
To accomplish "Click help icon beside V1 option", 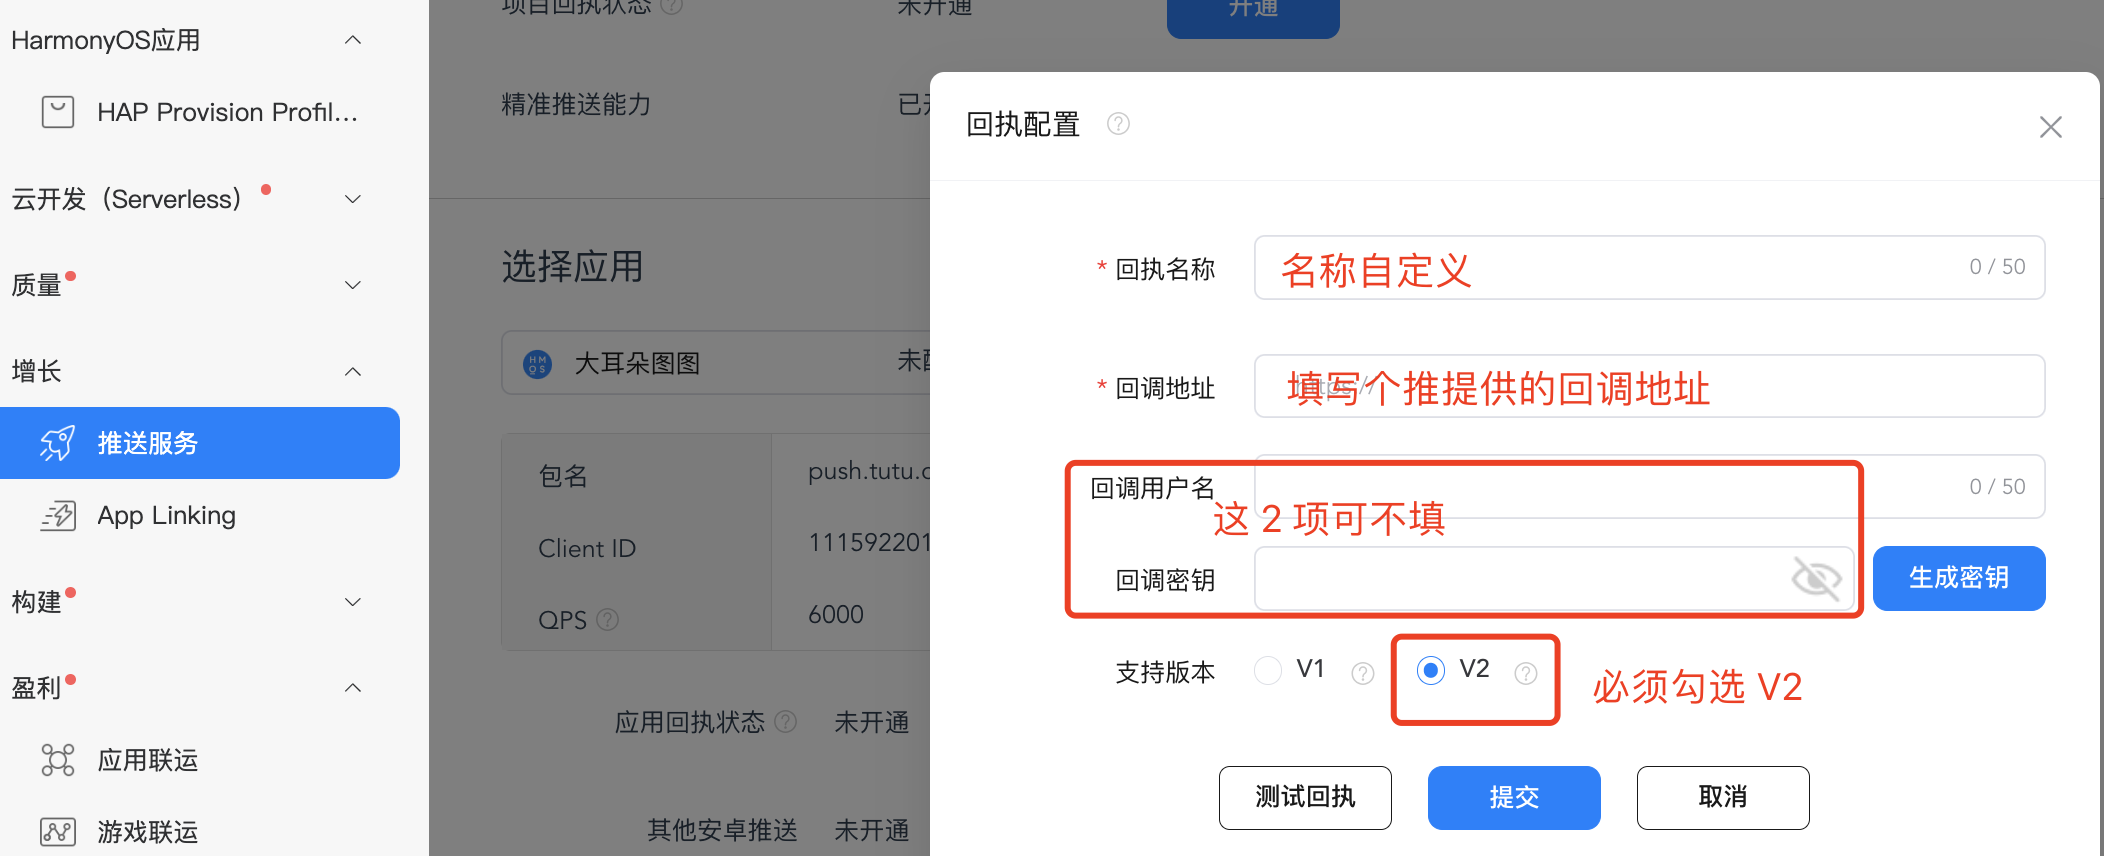I will [1362, 673].
